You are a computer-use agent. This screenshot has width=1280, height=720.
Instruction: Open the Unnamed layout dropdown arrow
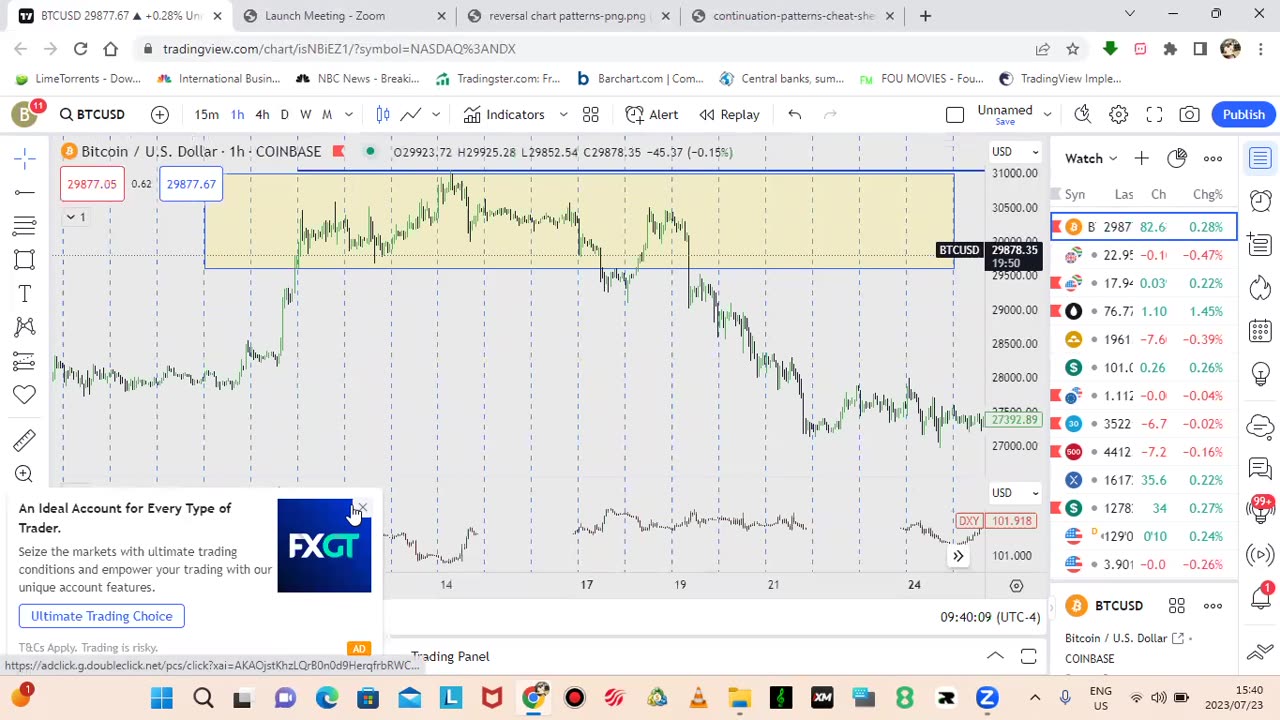(1047, 115)
